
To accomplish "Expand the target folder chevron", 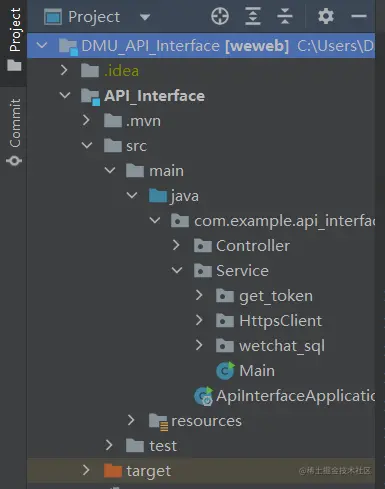I will pyautogui.click(x=86, y=470).
